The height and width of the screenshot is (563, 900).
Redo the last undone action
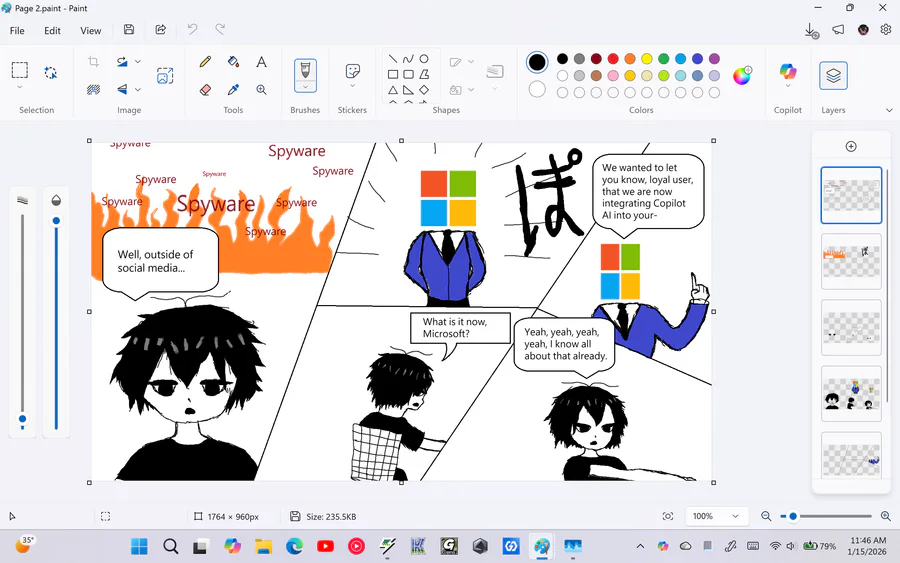[x=220, y=29]
